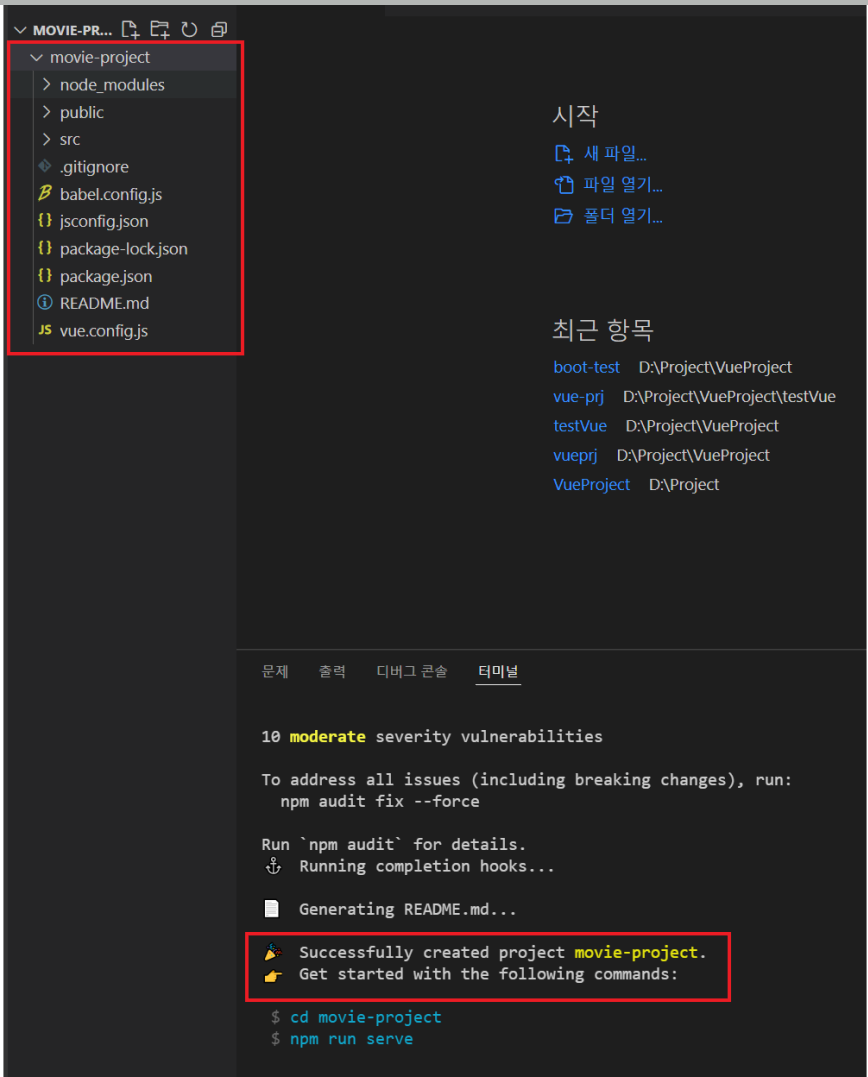Screen dimensions: 868x1077
Task: Open recent item testVue
Action: tap(580, 426)
